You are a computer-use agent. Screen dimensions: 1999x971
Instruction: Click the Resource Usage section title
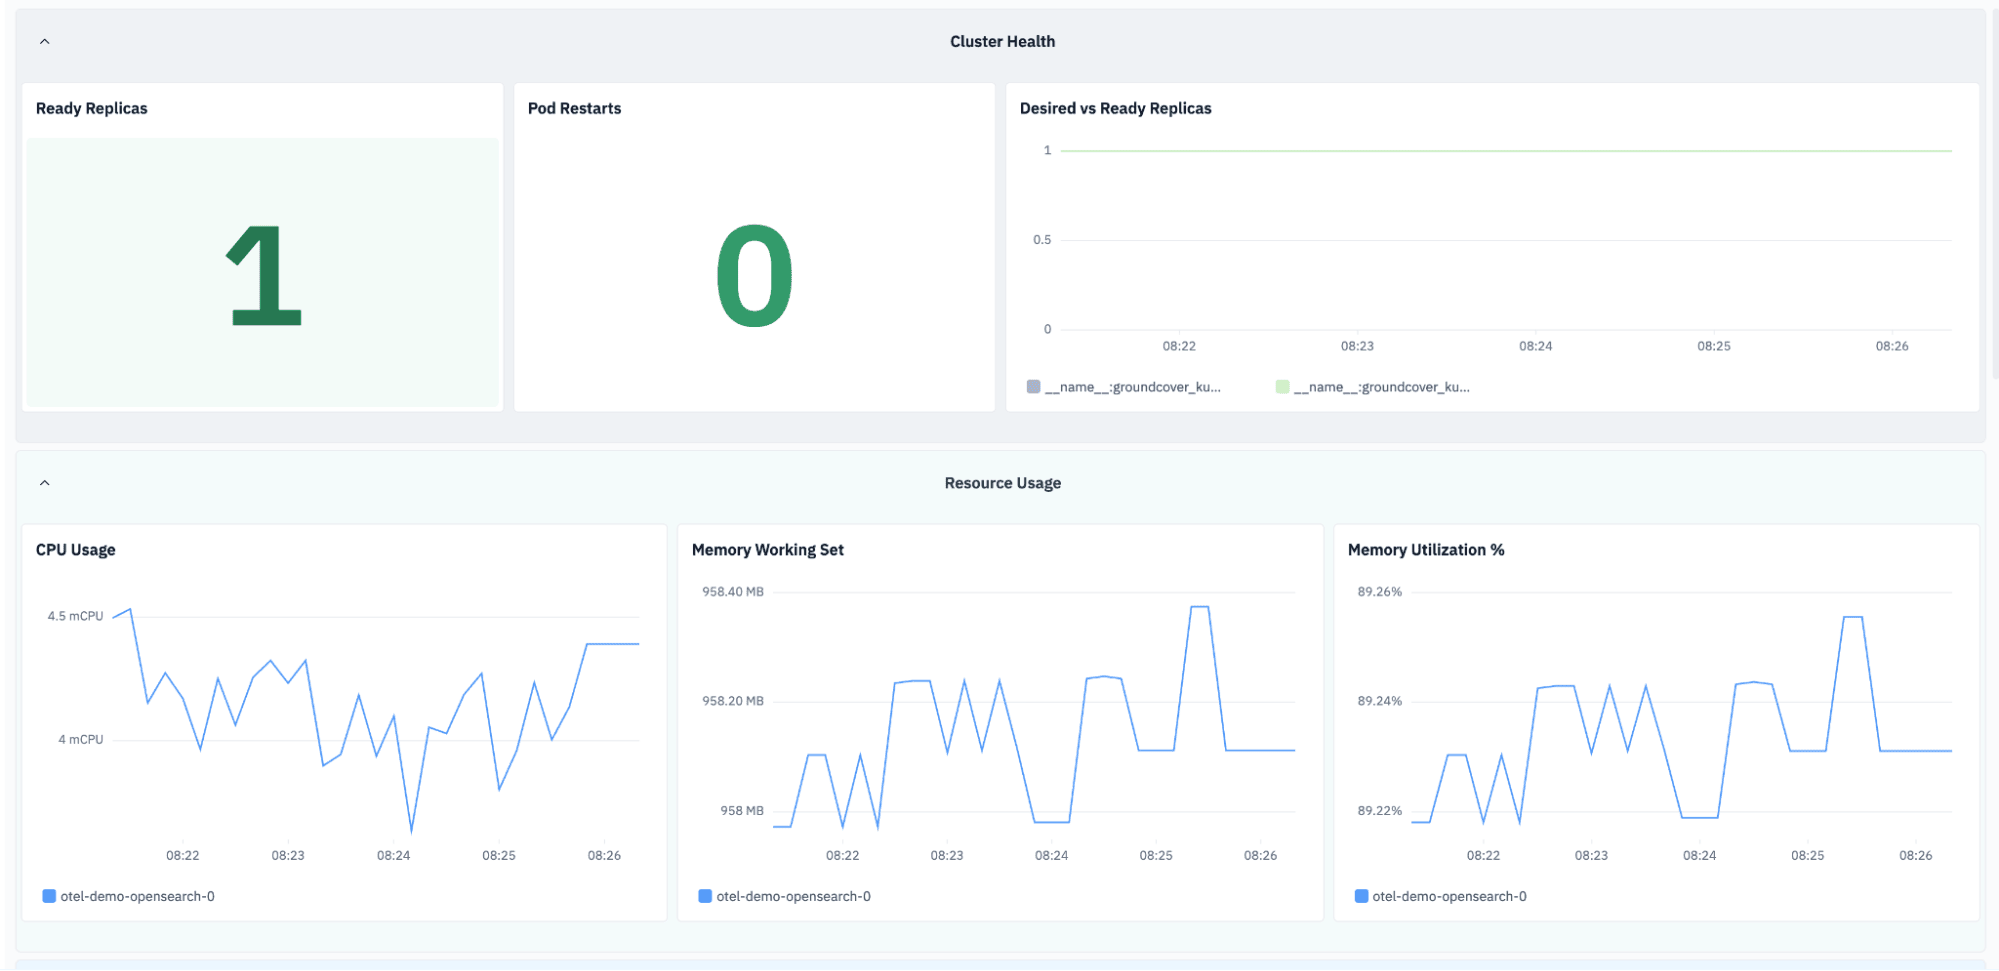coord(1002,483)
